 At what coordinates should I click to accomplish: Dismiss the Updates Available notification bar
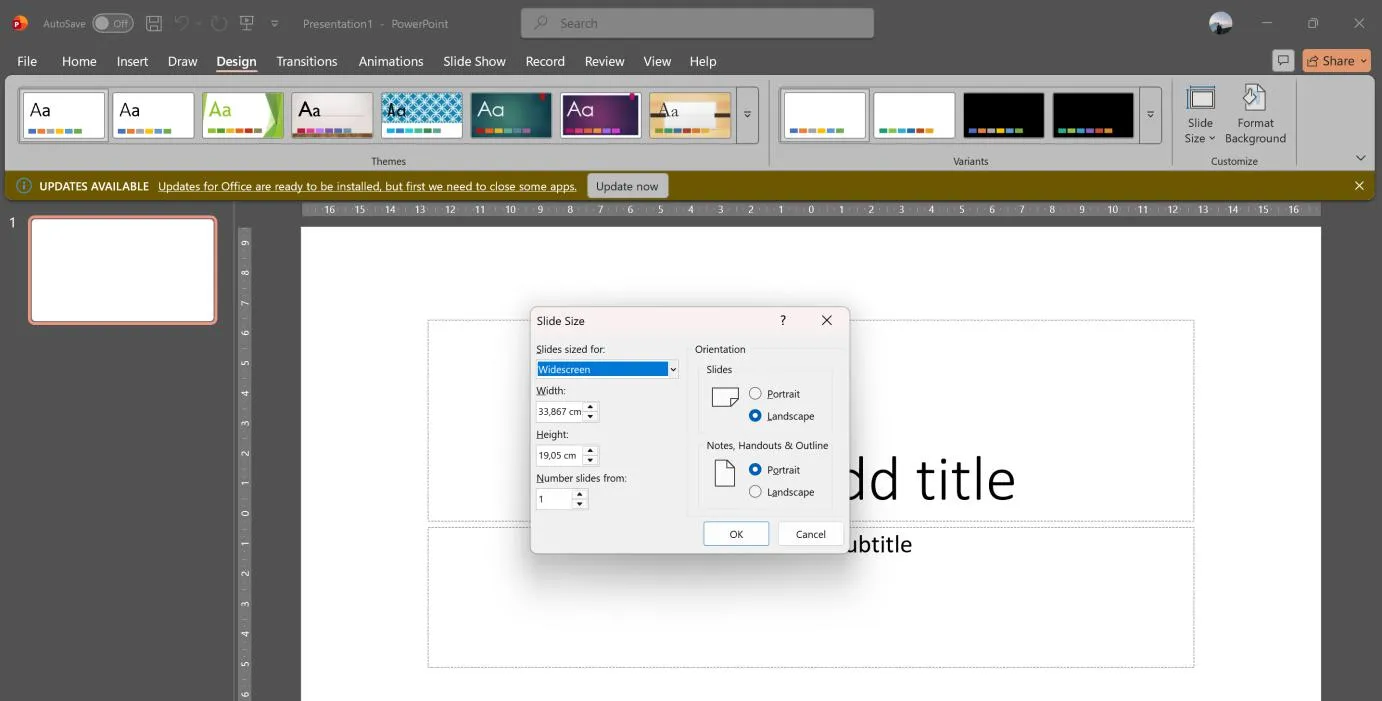click(1359, 186)
